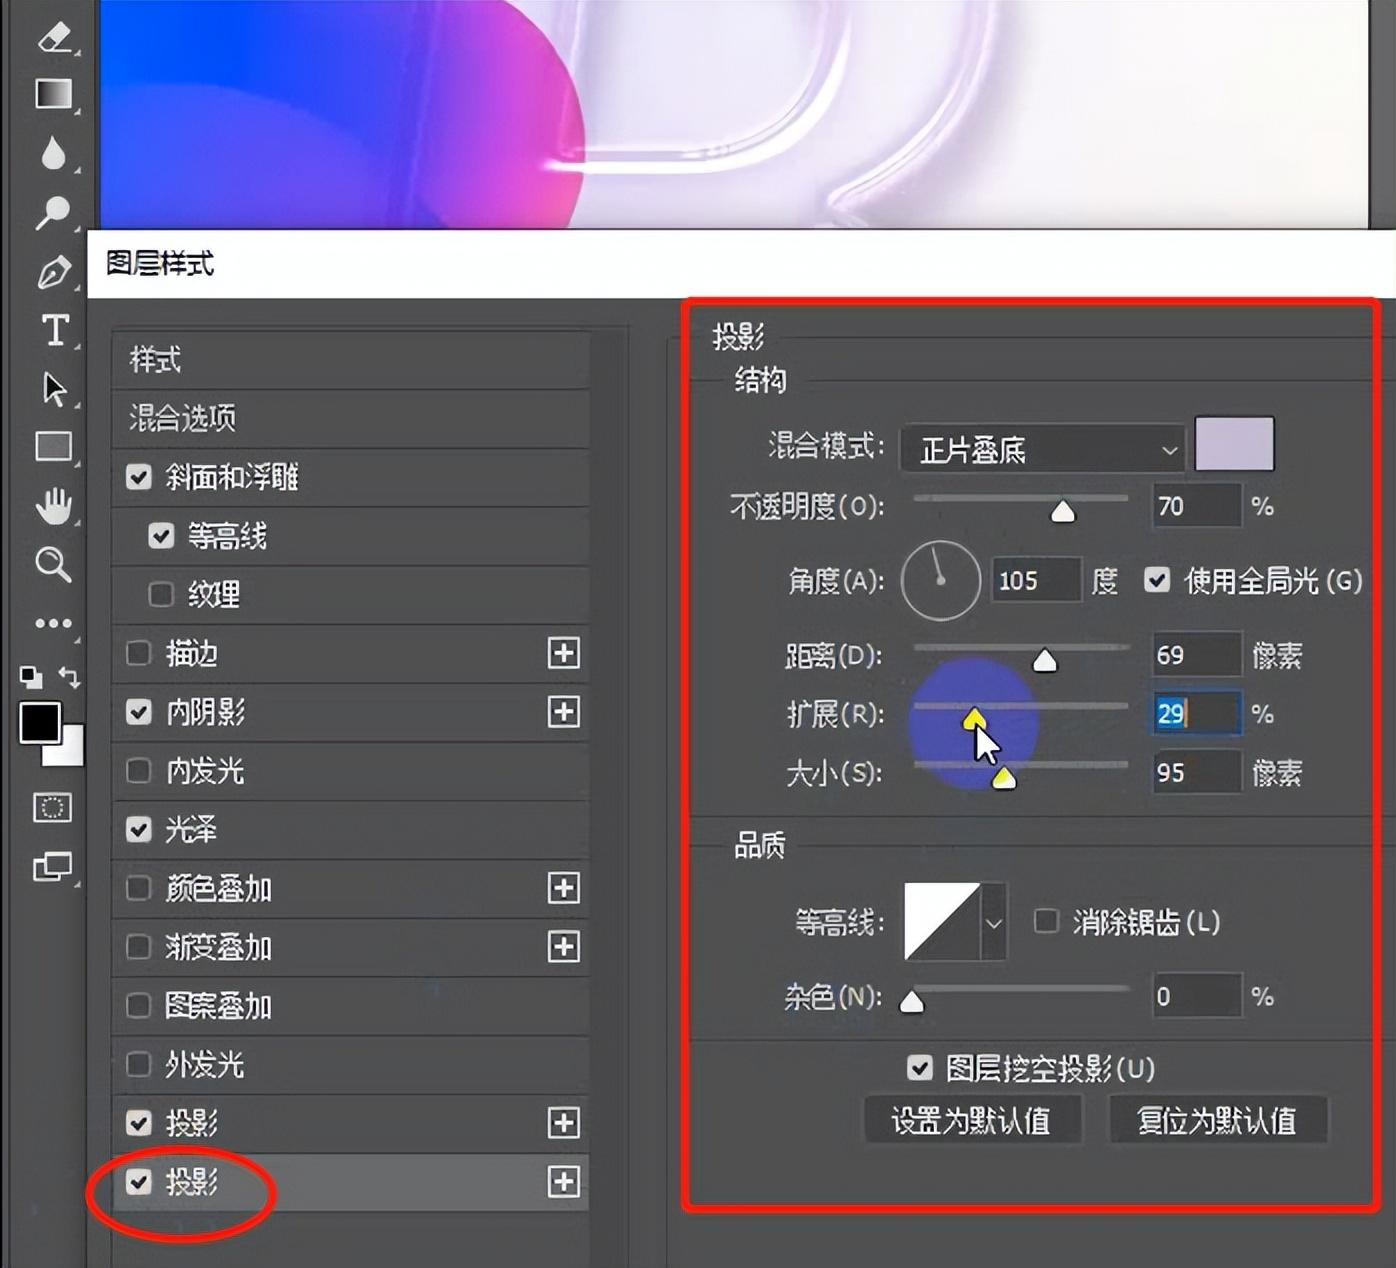
Task: Swap foreground and background colors
Action: pos(69,677)
